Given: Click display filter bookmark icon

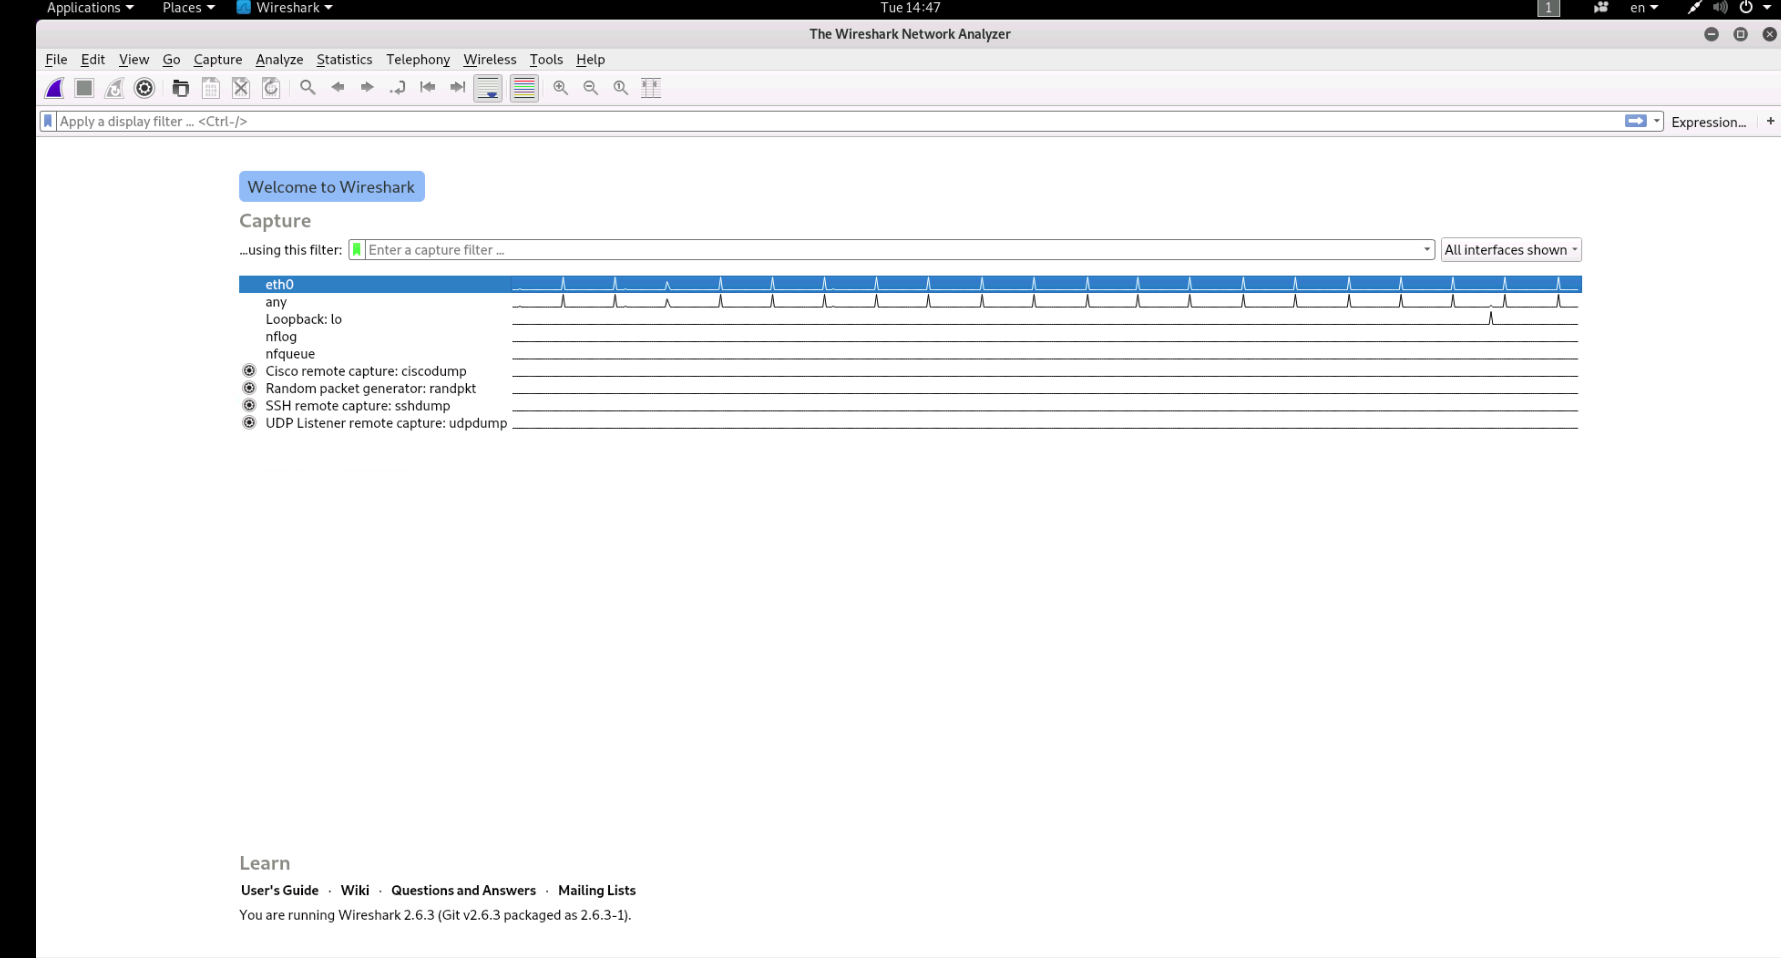Looking at the screenshot, I should click(x=47, y=121).
